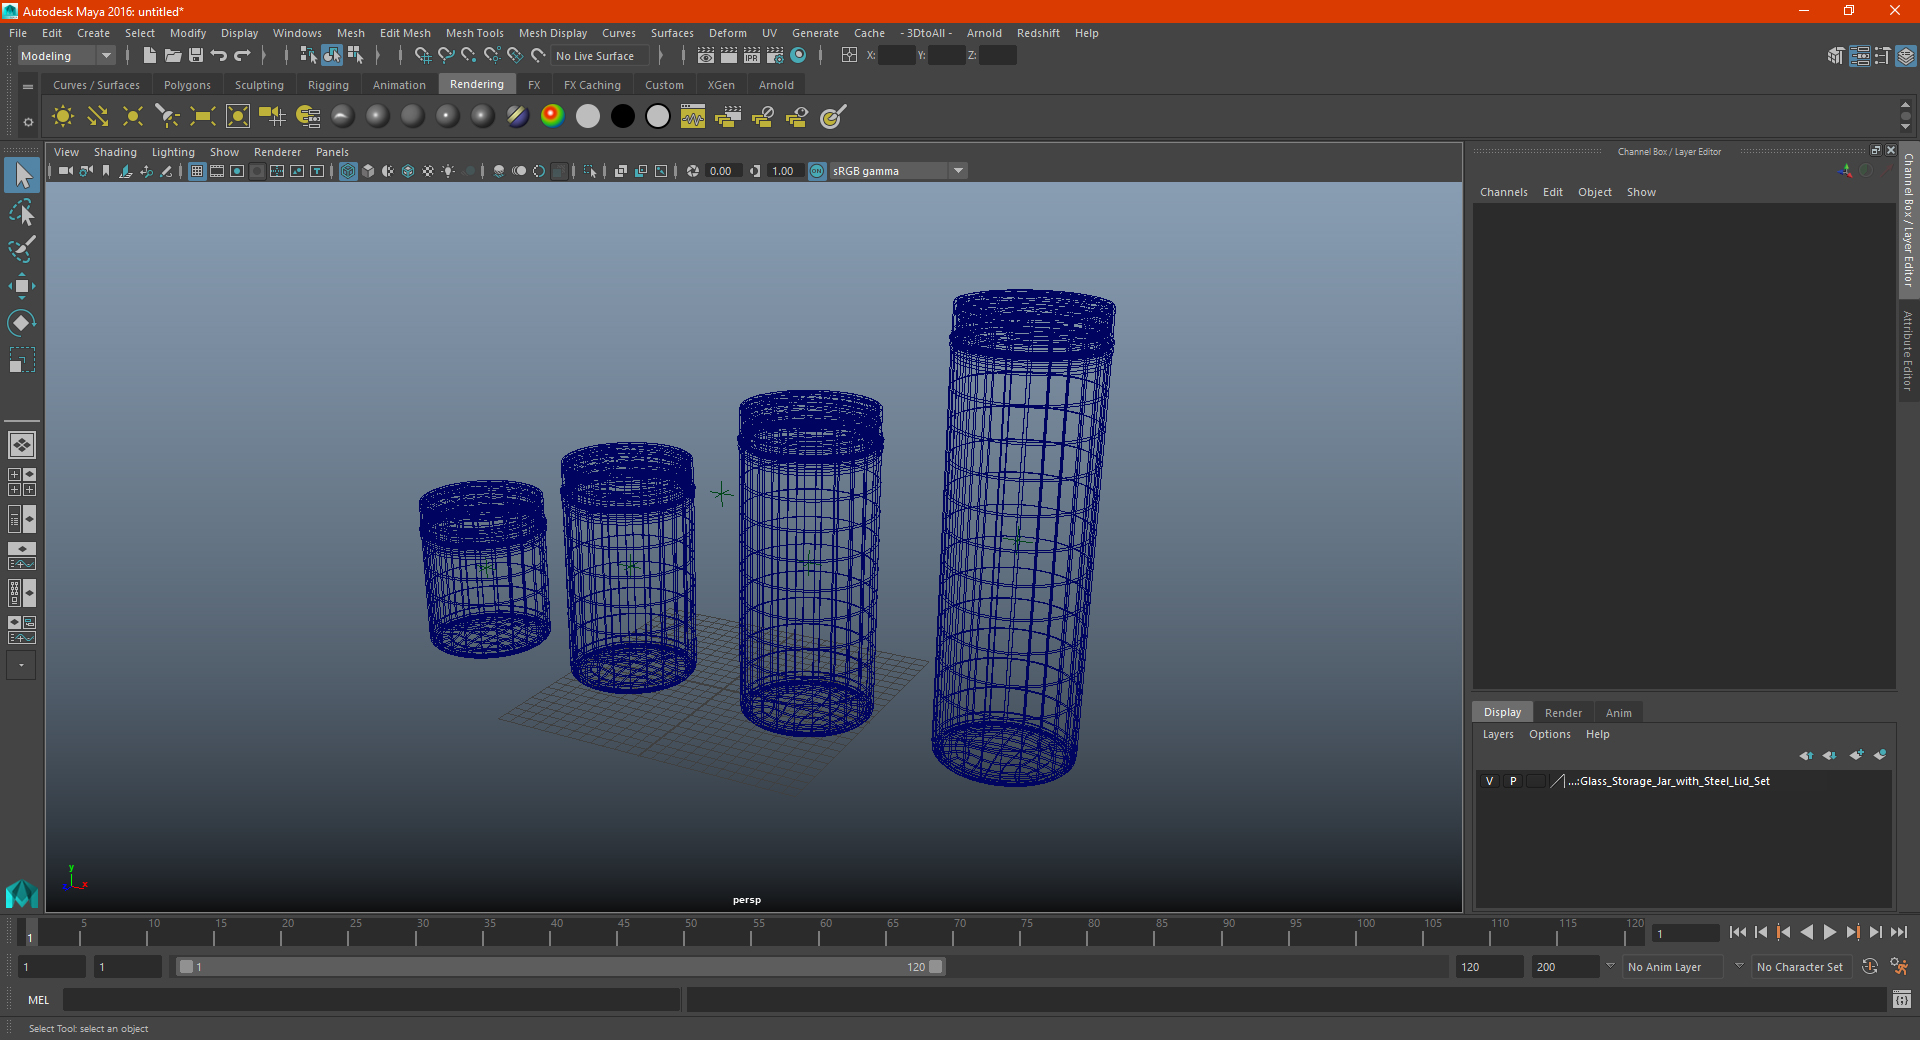Create a point light from shelf
1920x1040 pixels.
[133, 117]
